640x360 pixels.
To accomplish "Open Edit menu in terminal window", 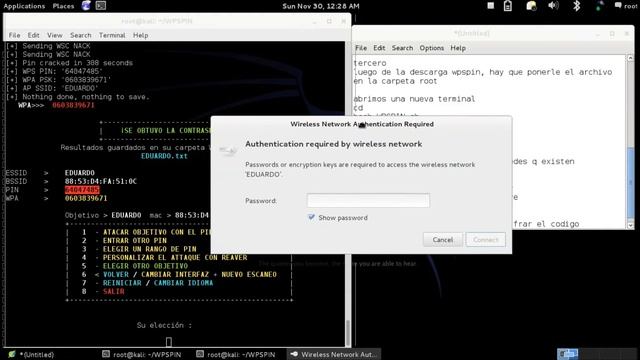I will [x=33, y=35].
